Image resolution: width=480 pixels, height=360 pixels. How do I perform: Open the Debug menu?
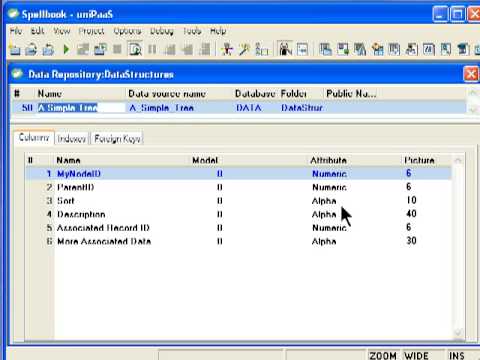pyautogui.click(x=162, y=31)
